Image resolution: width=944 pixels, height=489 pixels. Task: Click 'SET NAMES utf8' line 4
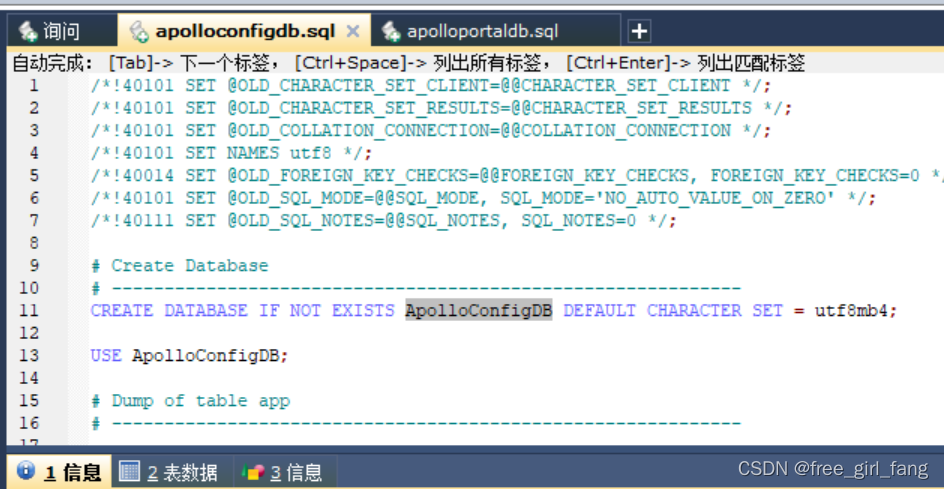pos(232,153)
